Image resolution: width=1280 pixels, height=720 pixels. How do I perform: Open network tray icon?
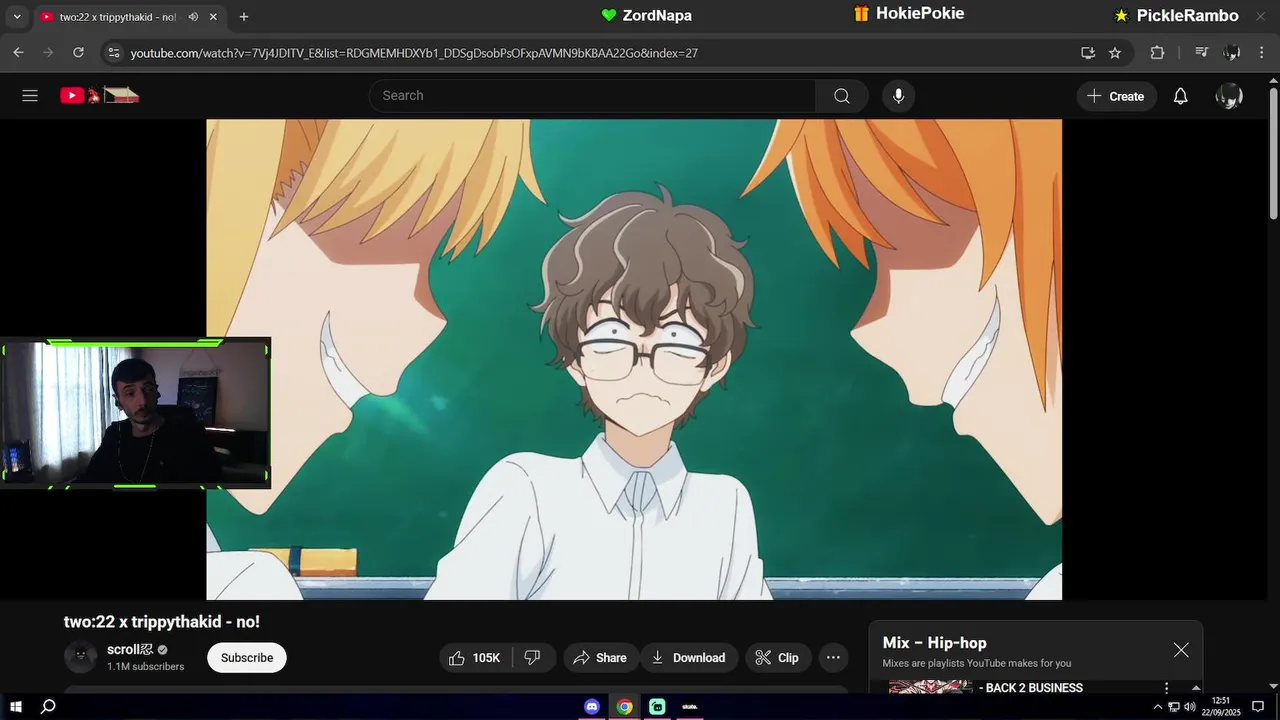(x=1174, y=707)
